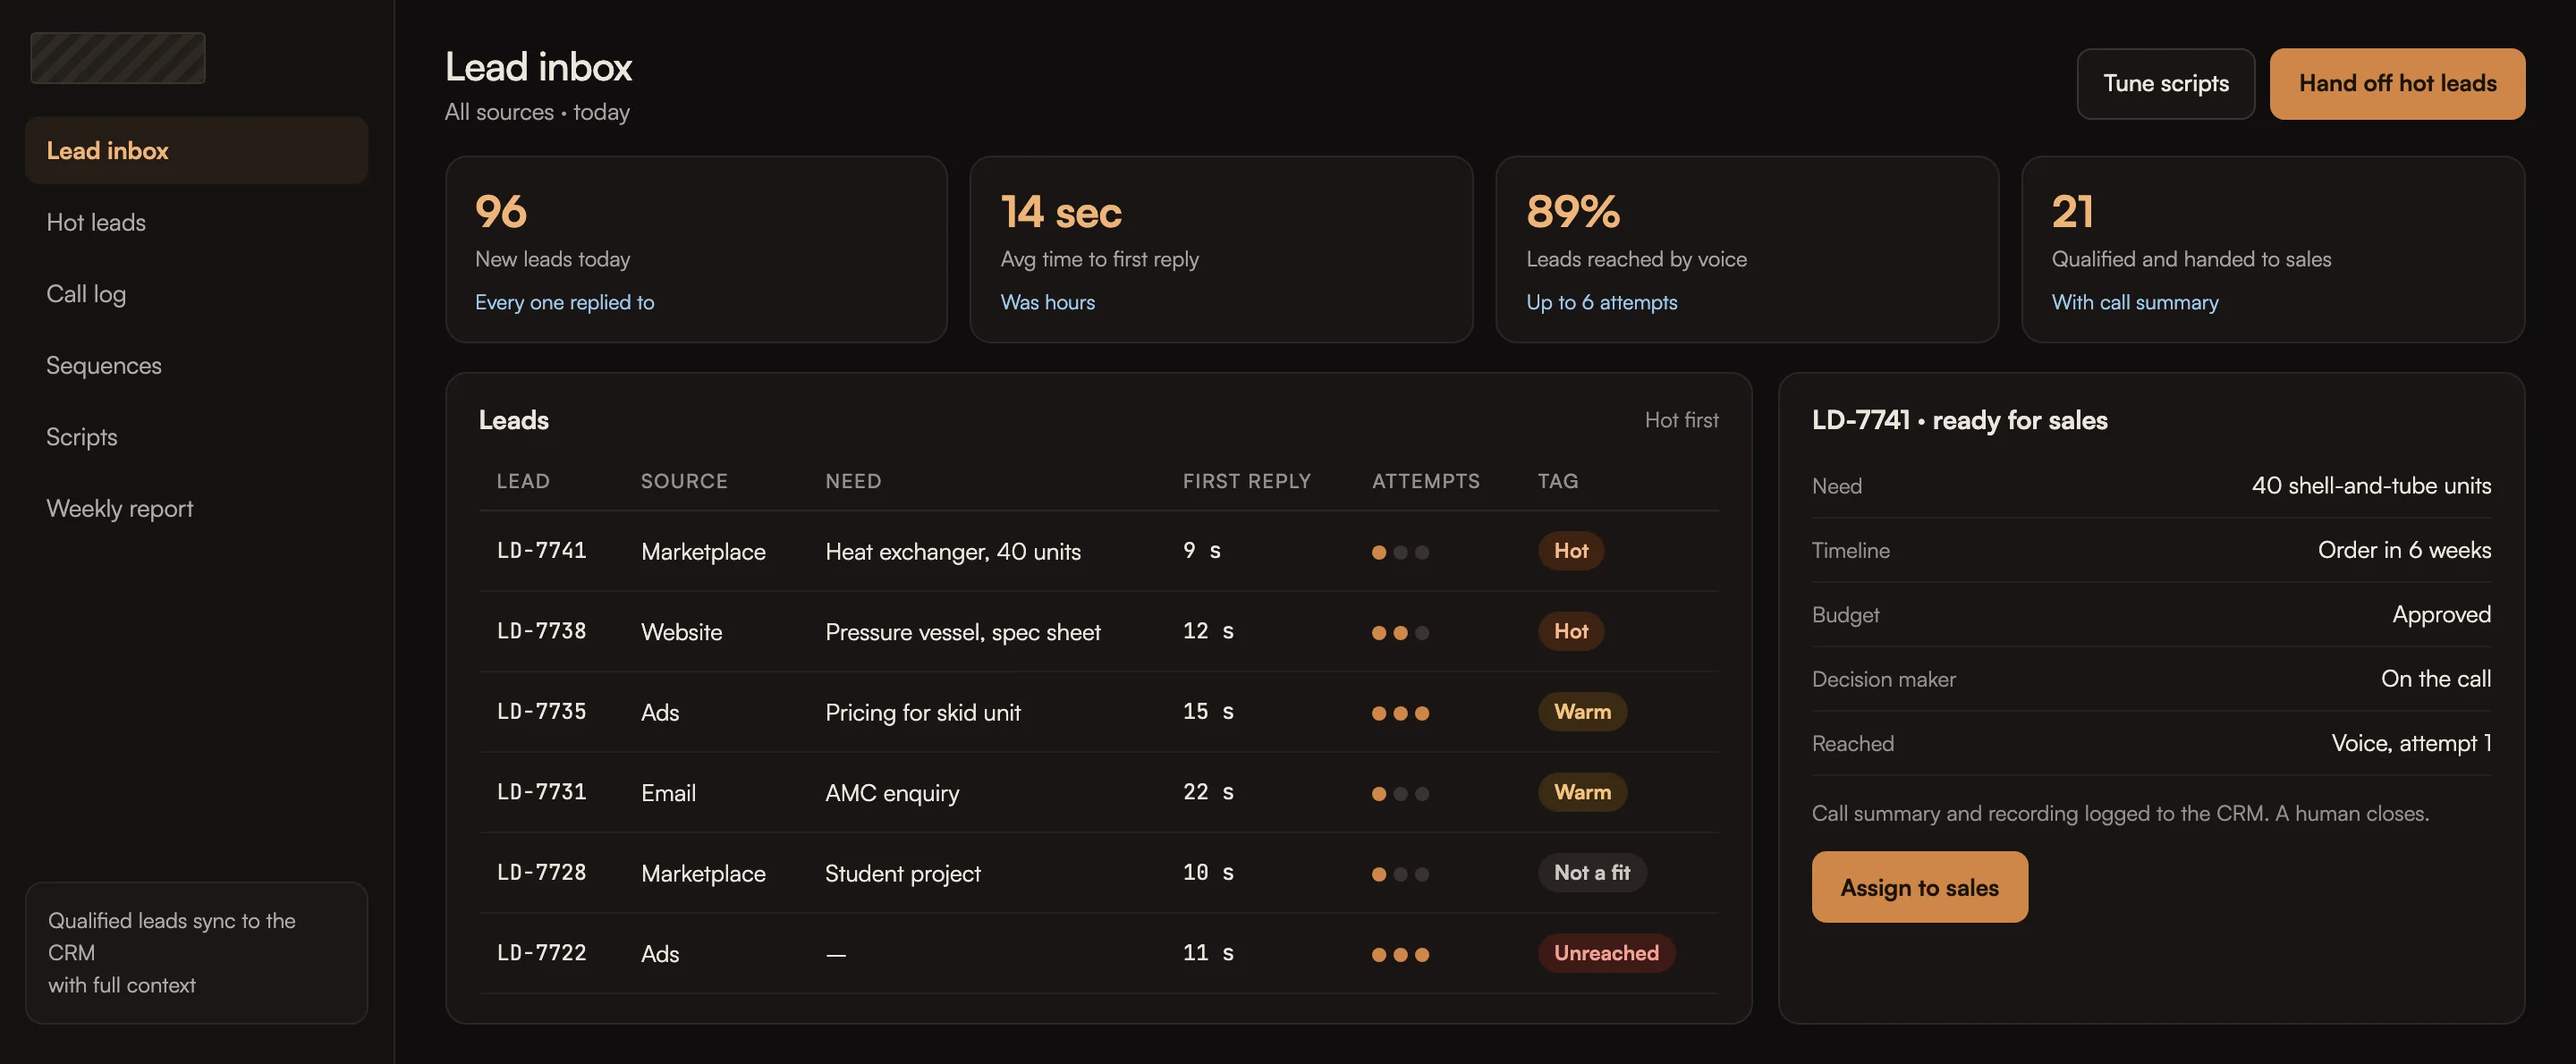The width and height of the screenshot is (2576, 1064).
Task: Select lead LD-7722 in the table
Action: (x=1098, y=953)
